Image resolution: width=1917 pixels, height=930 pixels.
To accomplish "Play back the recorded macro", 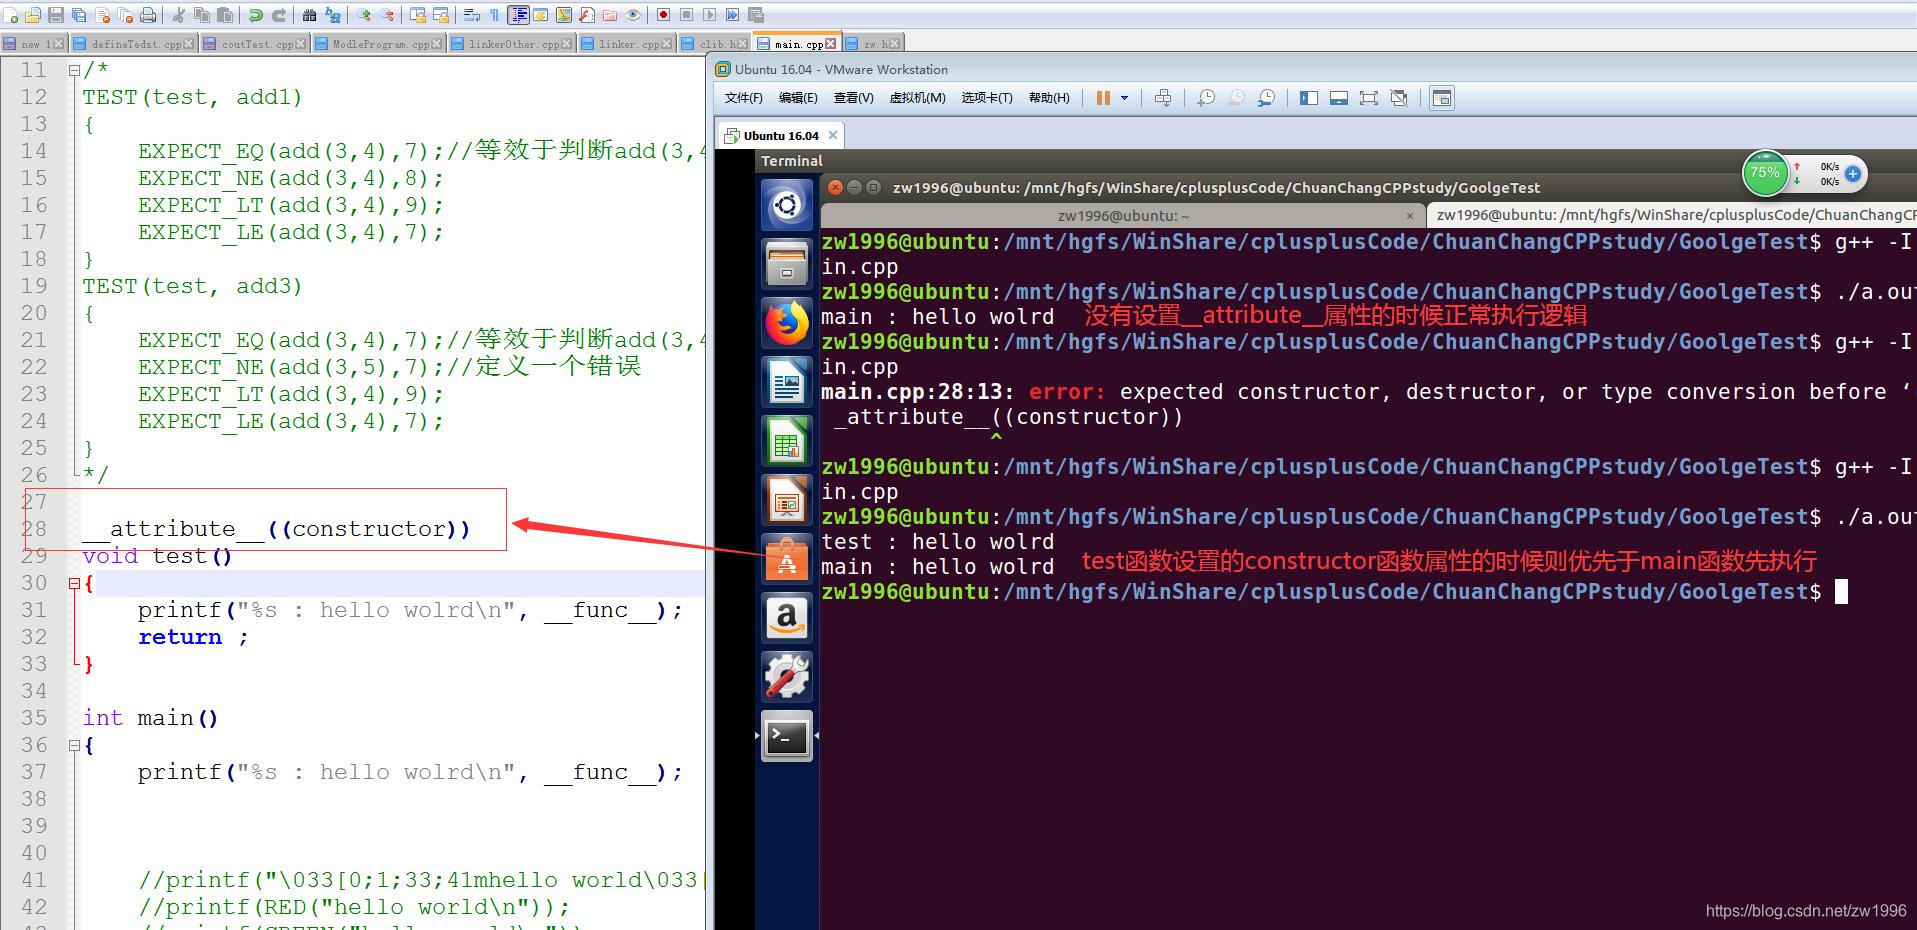I will point(709,15).
